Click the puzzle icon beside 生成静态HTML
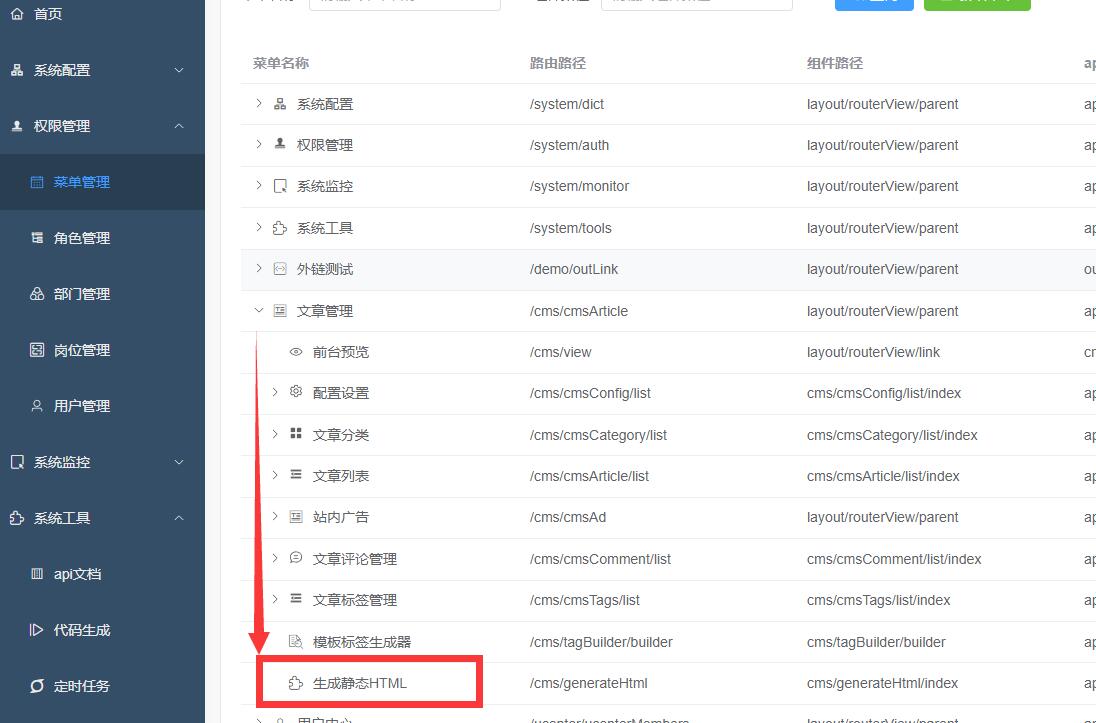 [x=296, y=683]
